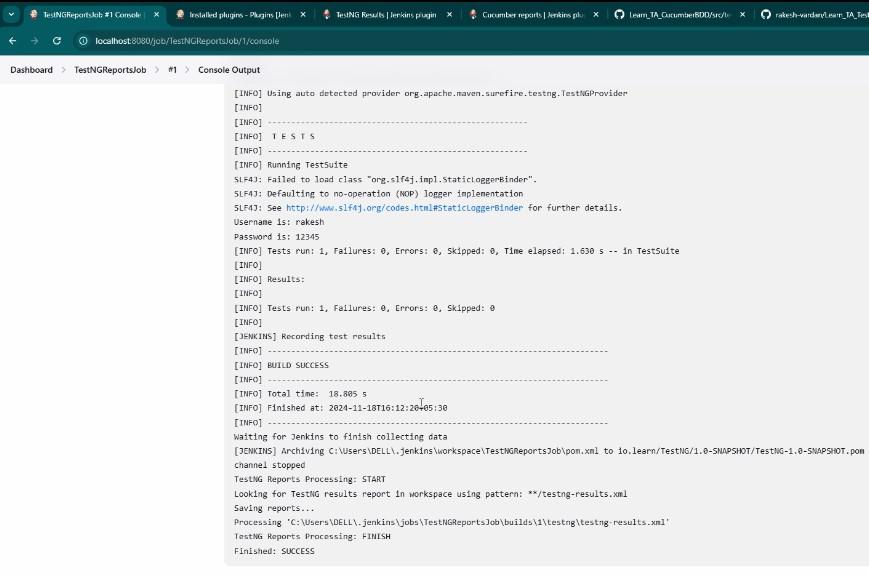
Task: Click the GitHub favicon on rakesh-vardan tab
Action: coord(766,14)
